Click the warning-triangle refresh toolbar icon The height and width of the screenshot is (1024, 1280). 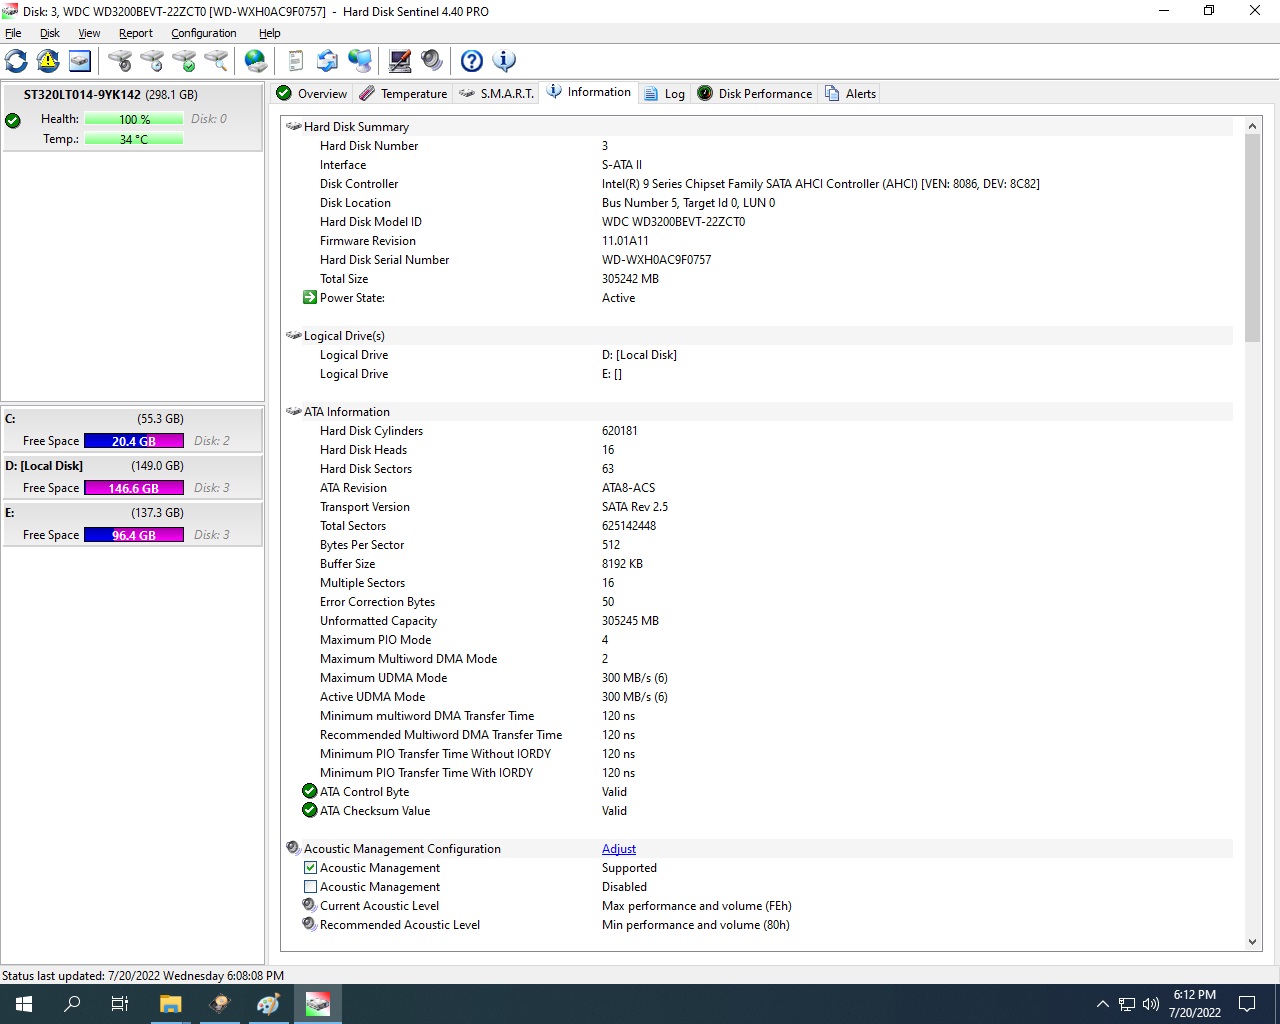click(x=48, y=61)
